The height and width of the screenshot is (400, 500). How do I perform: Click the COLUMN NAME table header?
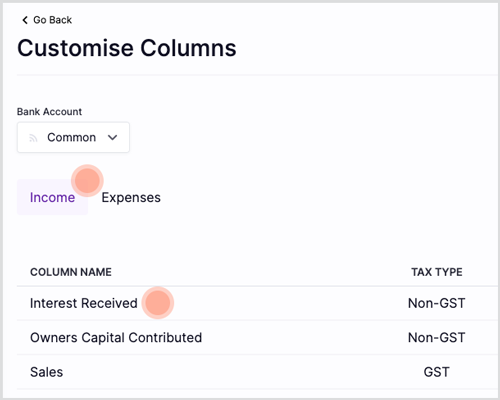tap(71, 272)
